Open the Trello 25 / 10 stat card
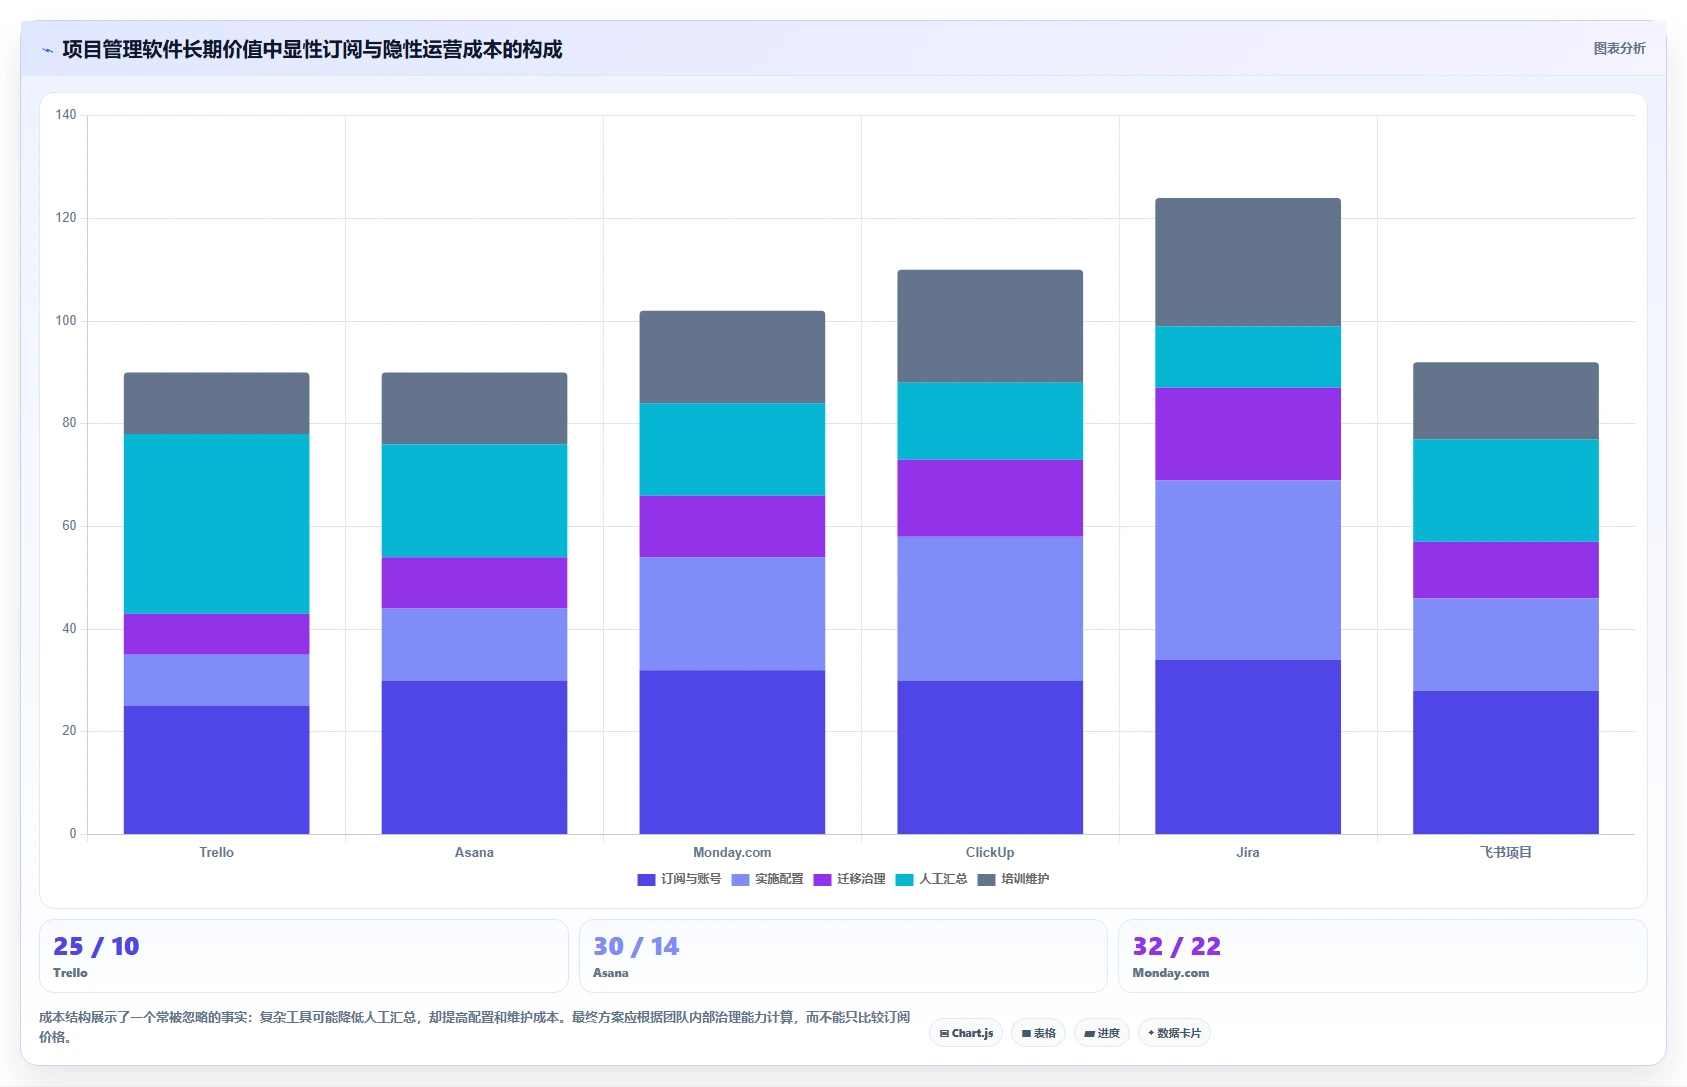The height and width of the screenshot is (1087, 1687). pos(303,956)
